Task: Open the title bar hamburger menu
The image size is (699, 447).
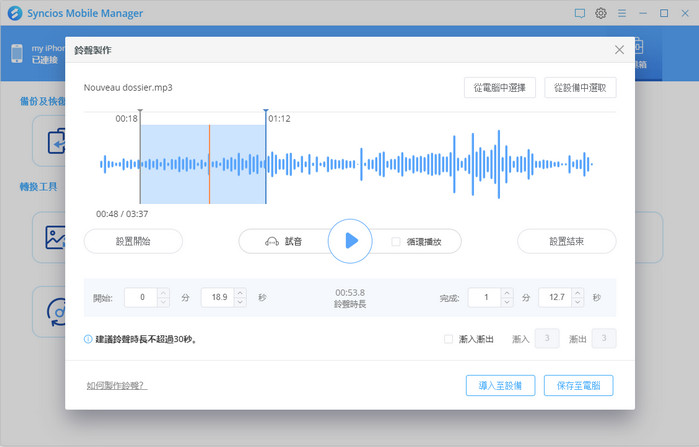Action: [x=623, y=13]
